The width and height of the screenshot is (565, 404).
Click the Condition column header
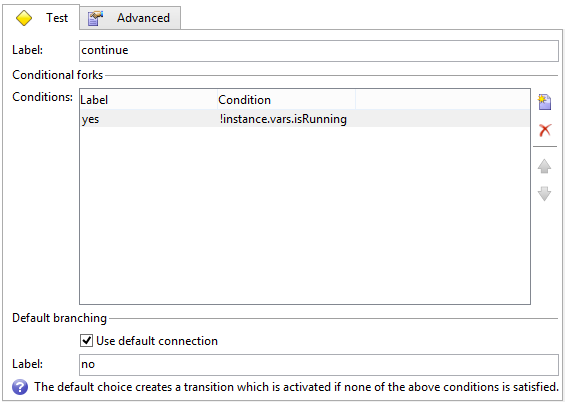click(x=286, y=100)
